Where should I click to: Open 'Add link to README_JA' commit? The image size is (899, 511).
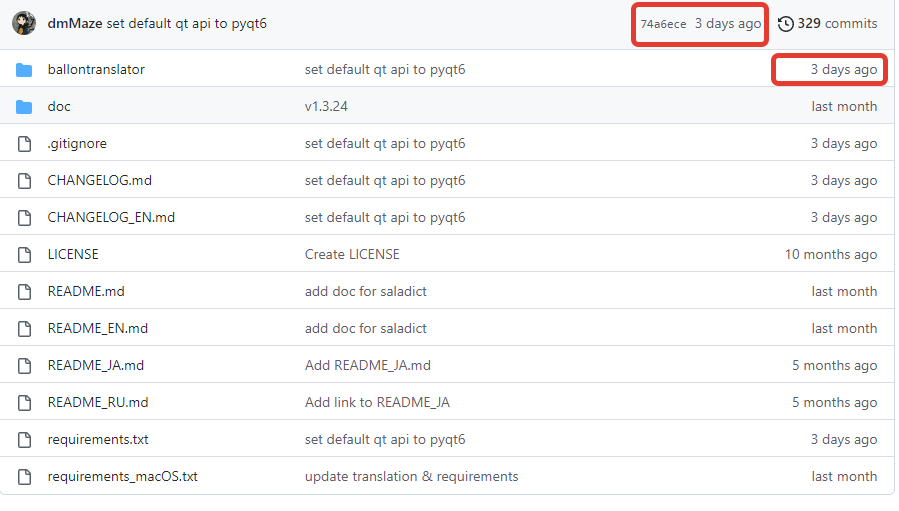click(x=377, y=403)
